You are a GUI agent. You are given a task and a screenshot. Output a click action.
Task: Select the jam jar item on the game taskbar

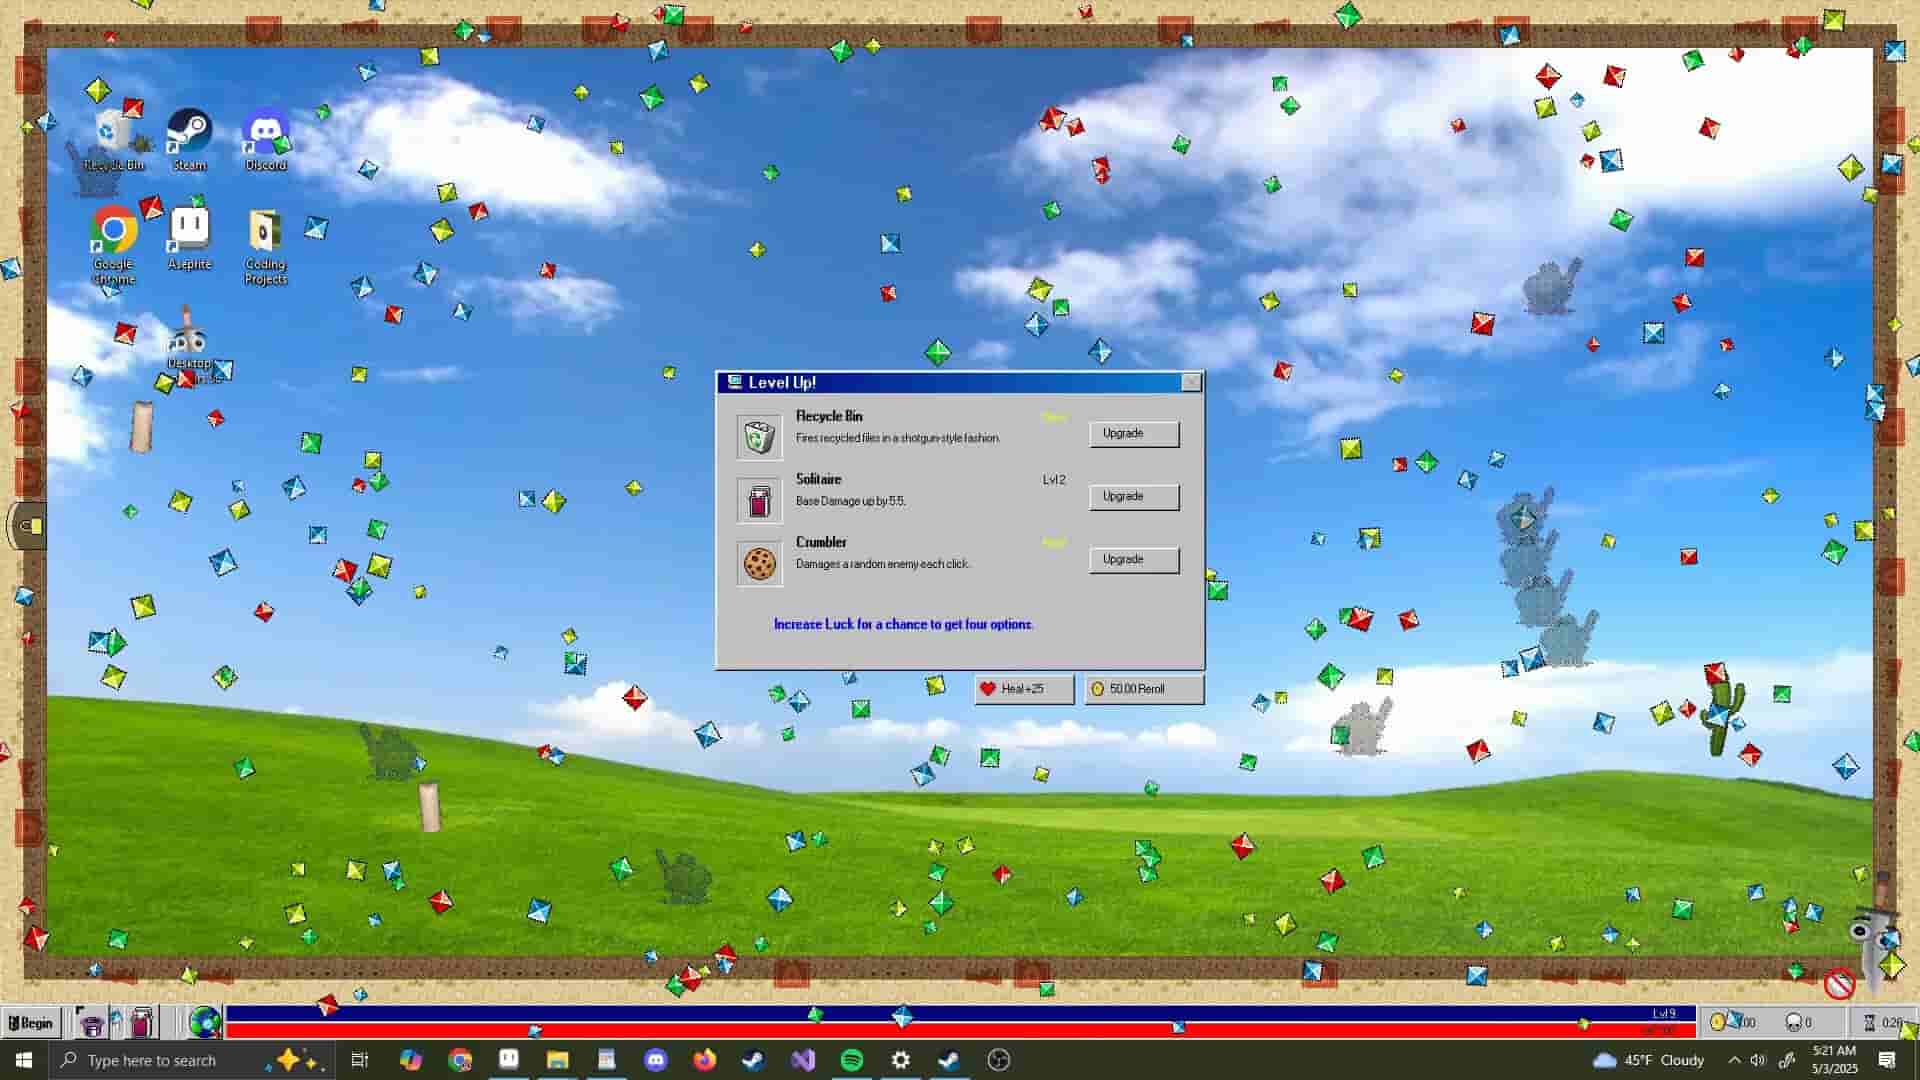coord(140,1022)
